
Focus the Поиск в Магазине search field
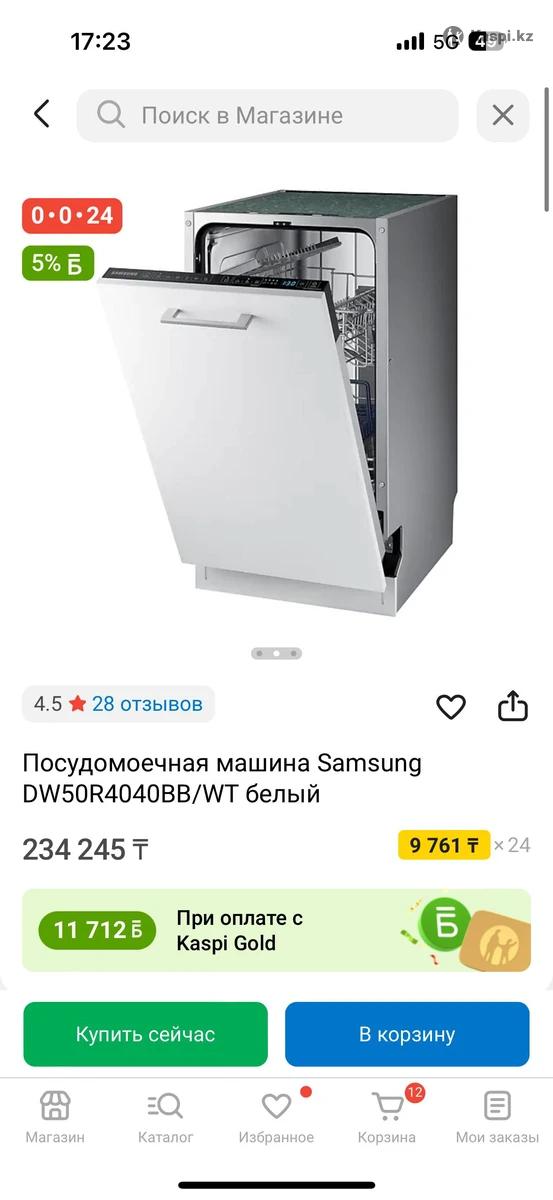(x=268, y=115)
